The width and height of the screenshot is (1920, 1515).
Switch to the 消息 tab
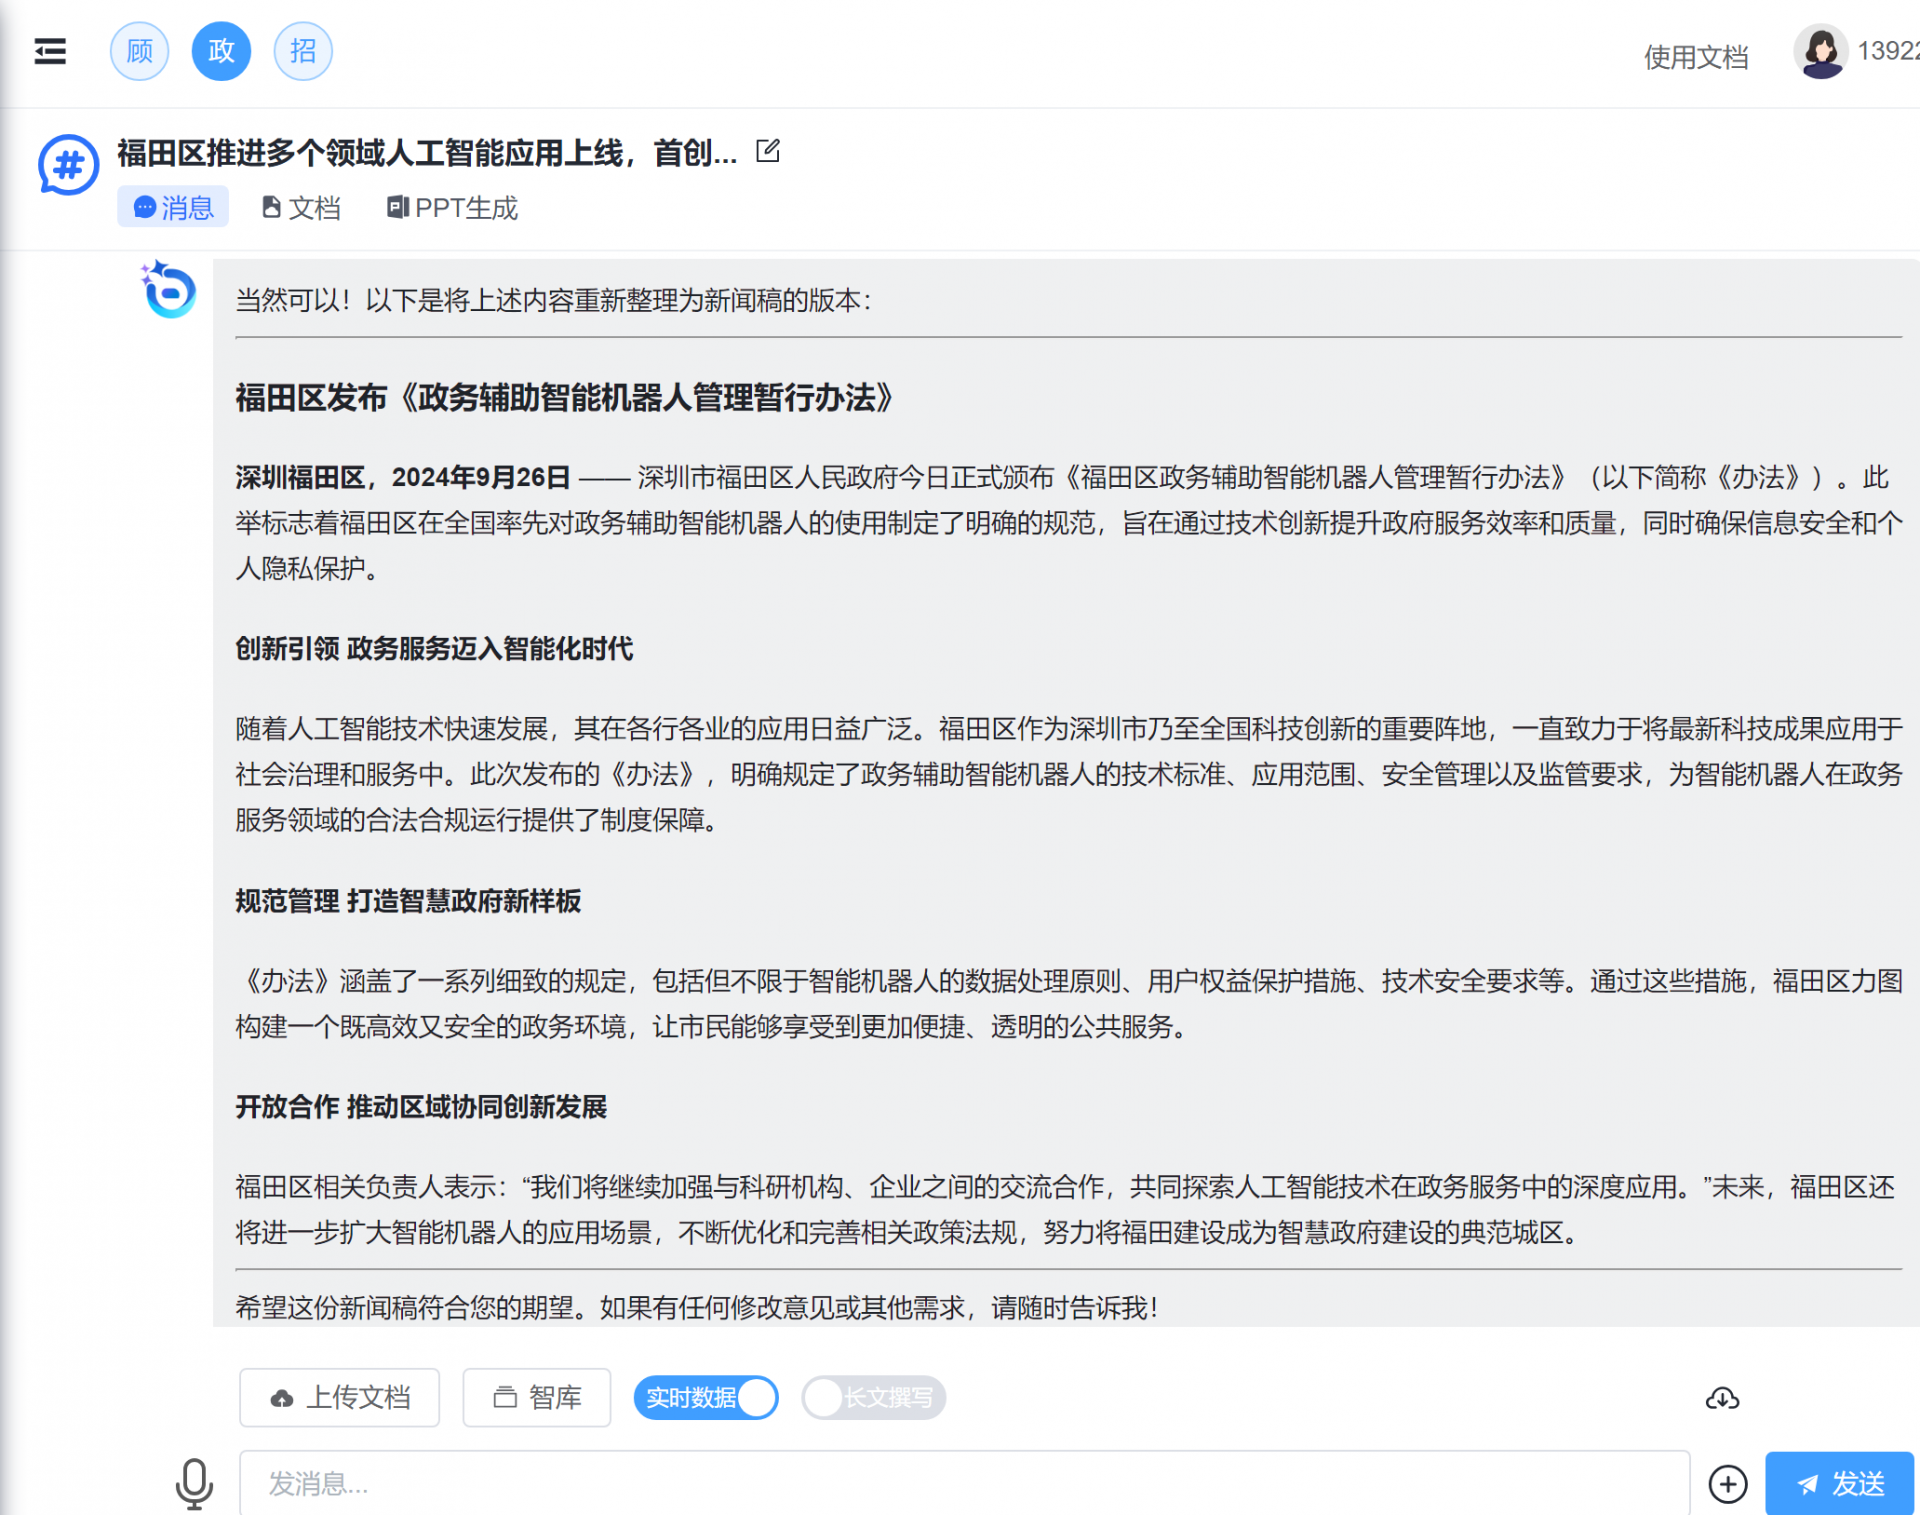[x=173, y=207]
